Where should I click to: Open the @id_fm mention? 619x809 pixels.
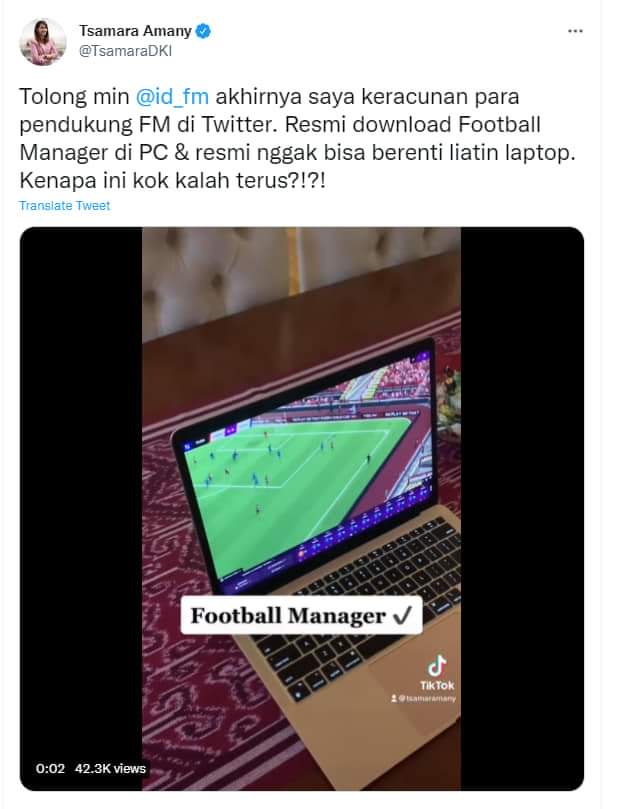click(172, 97)
